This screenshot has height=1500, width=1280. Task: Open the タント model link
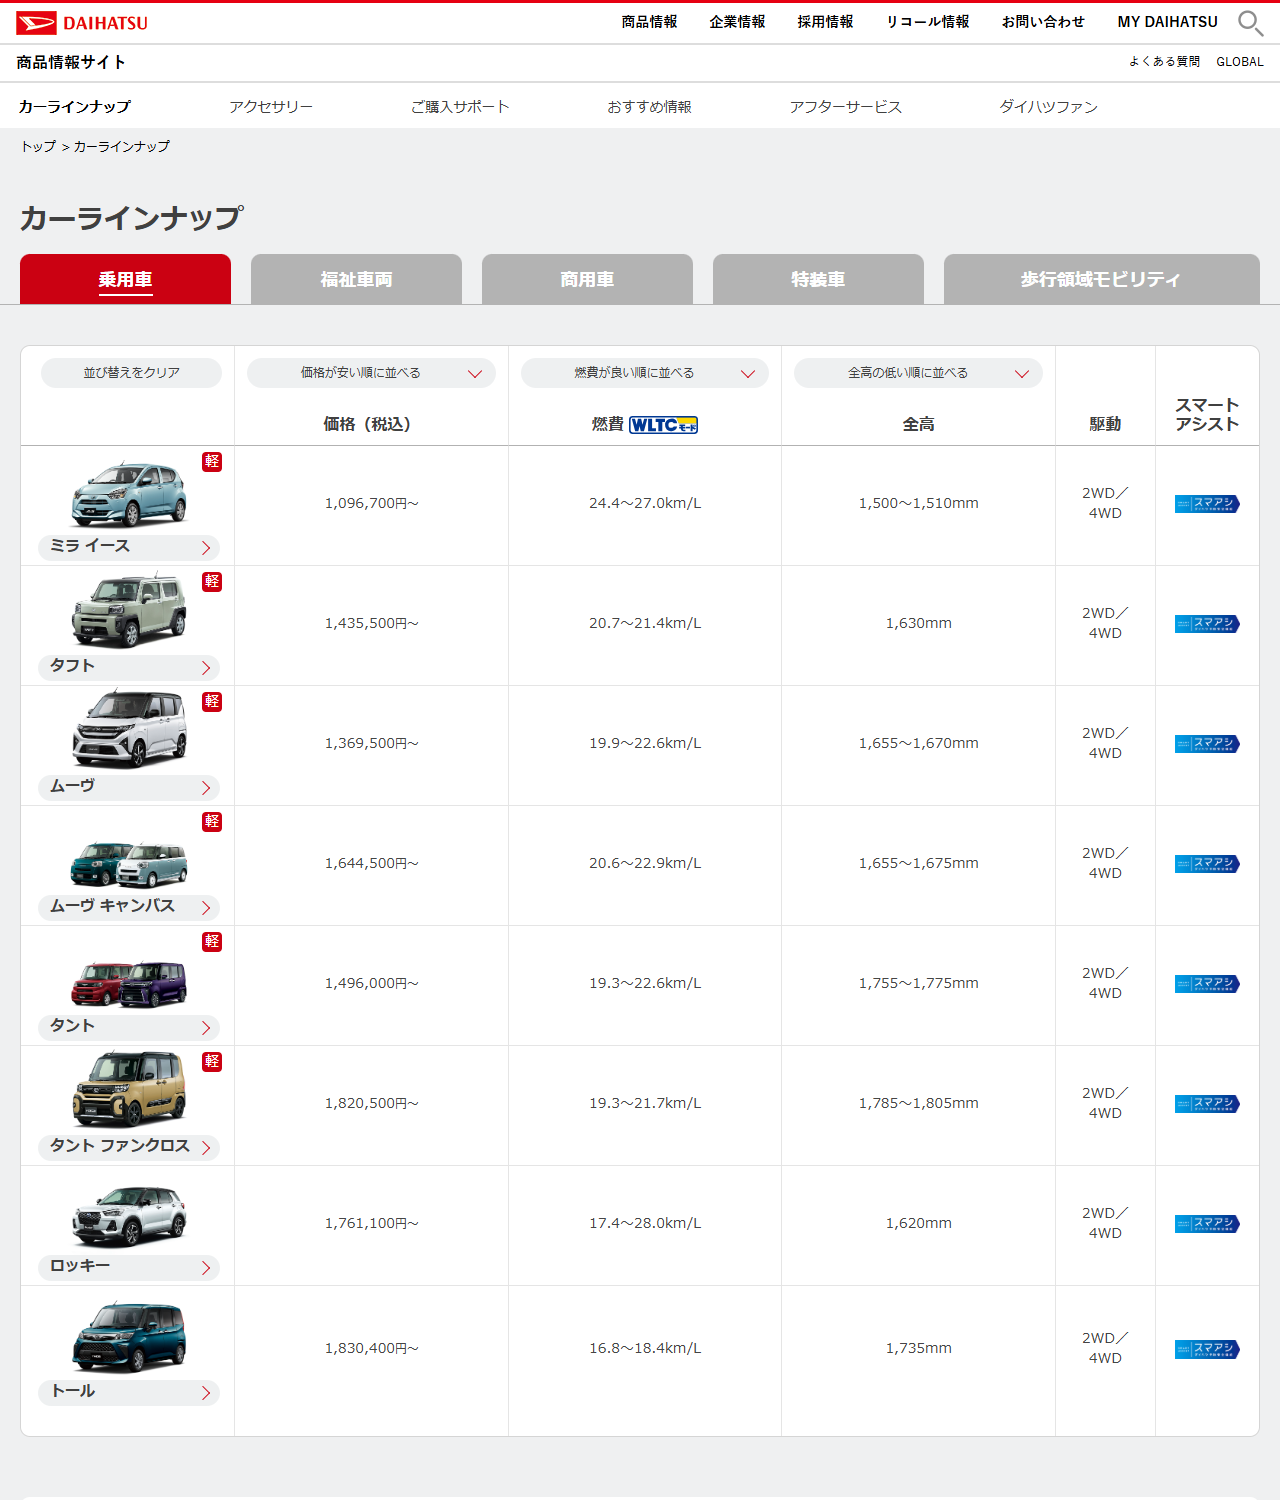129,1027
